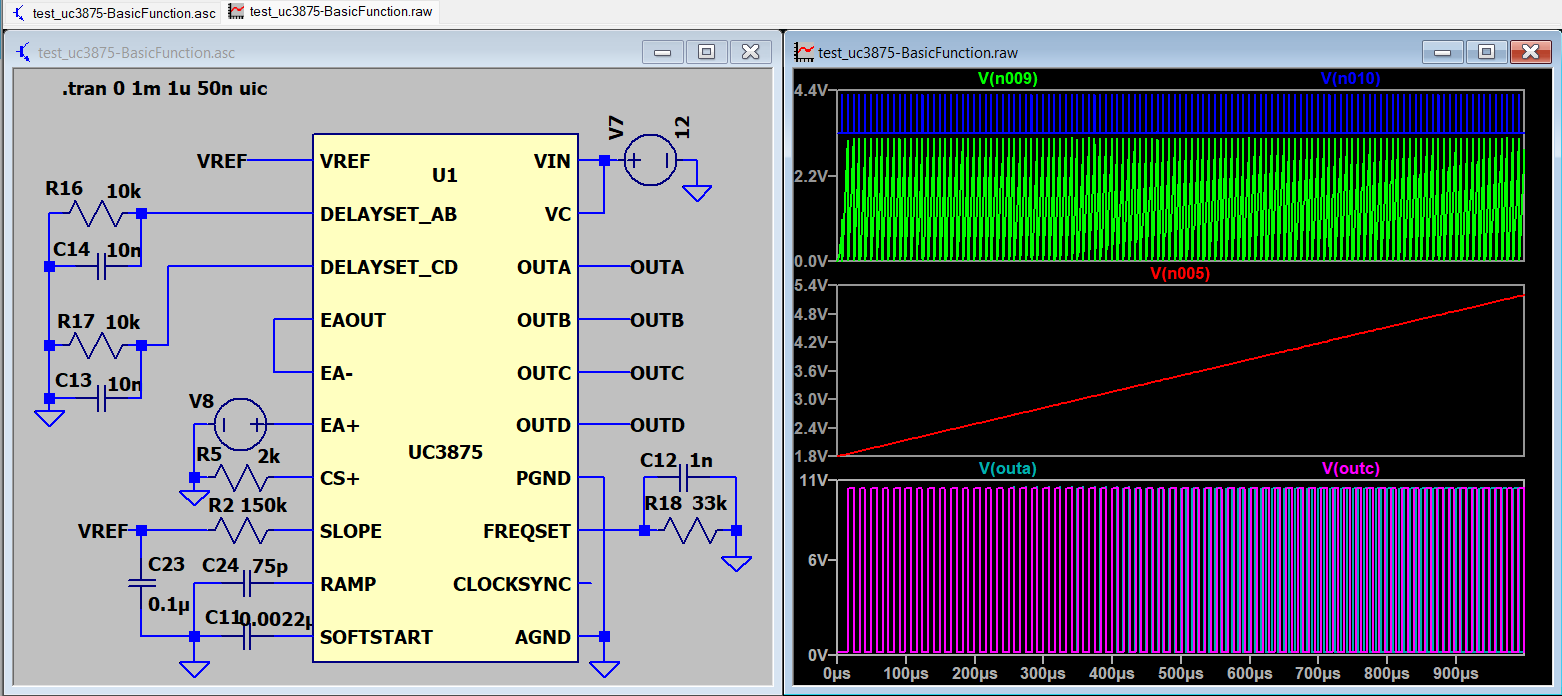Click the .tran simulation directive text
The height and width of the screenshot is (696, 1562).
(164, 89)
